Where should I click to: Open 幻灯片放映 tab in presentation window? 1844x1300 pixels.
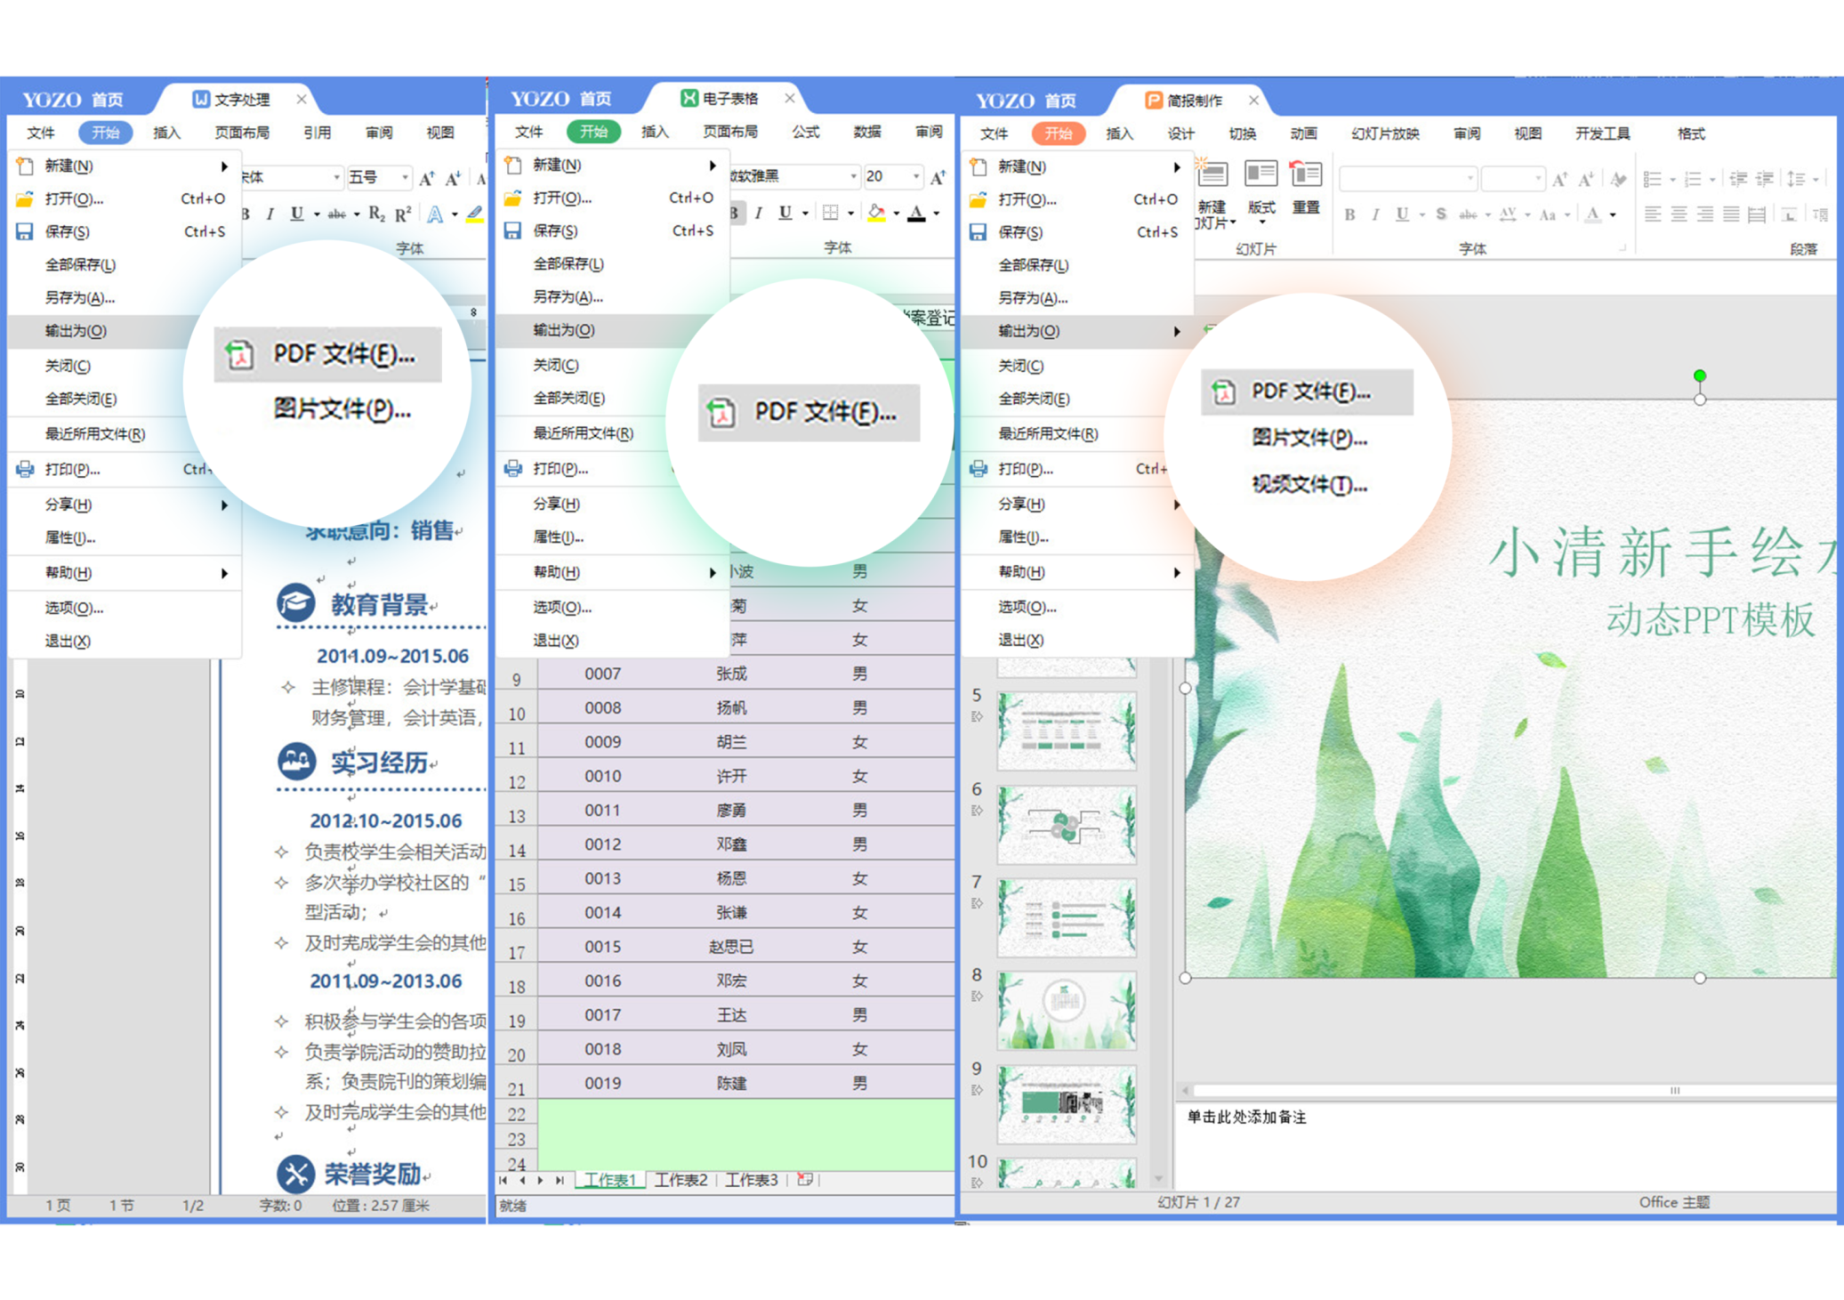[1385, 133]
